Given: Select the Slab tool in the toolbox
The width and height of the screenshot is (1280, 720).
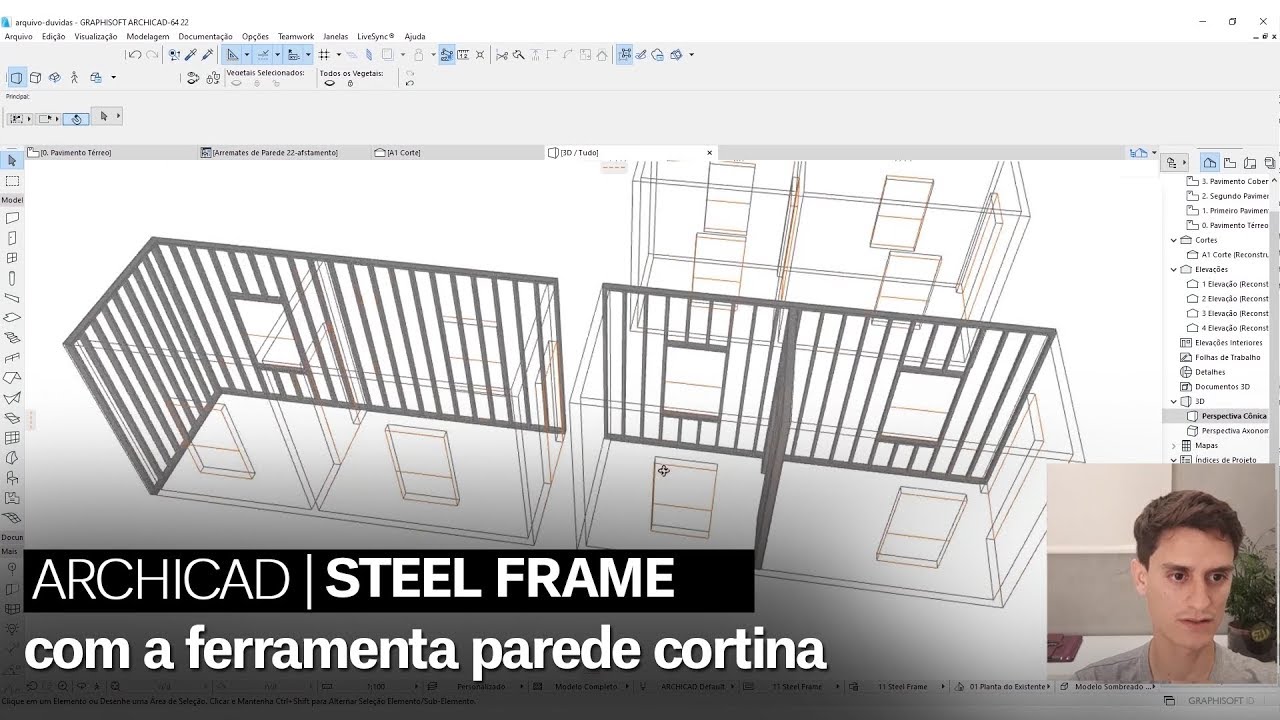Looking at the screenshot, I should click(x=12, y=318).
